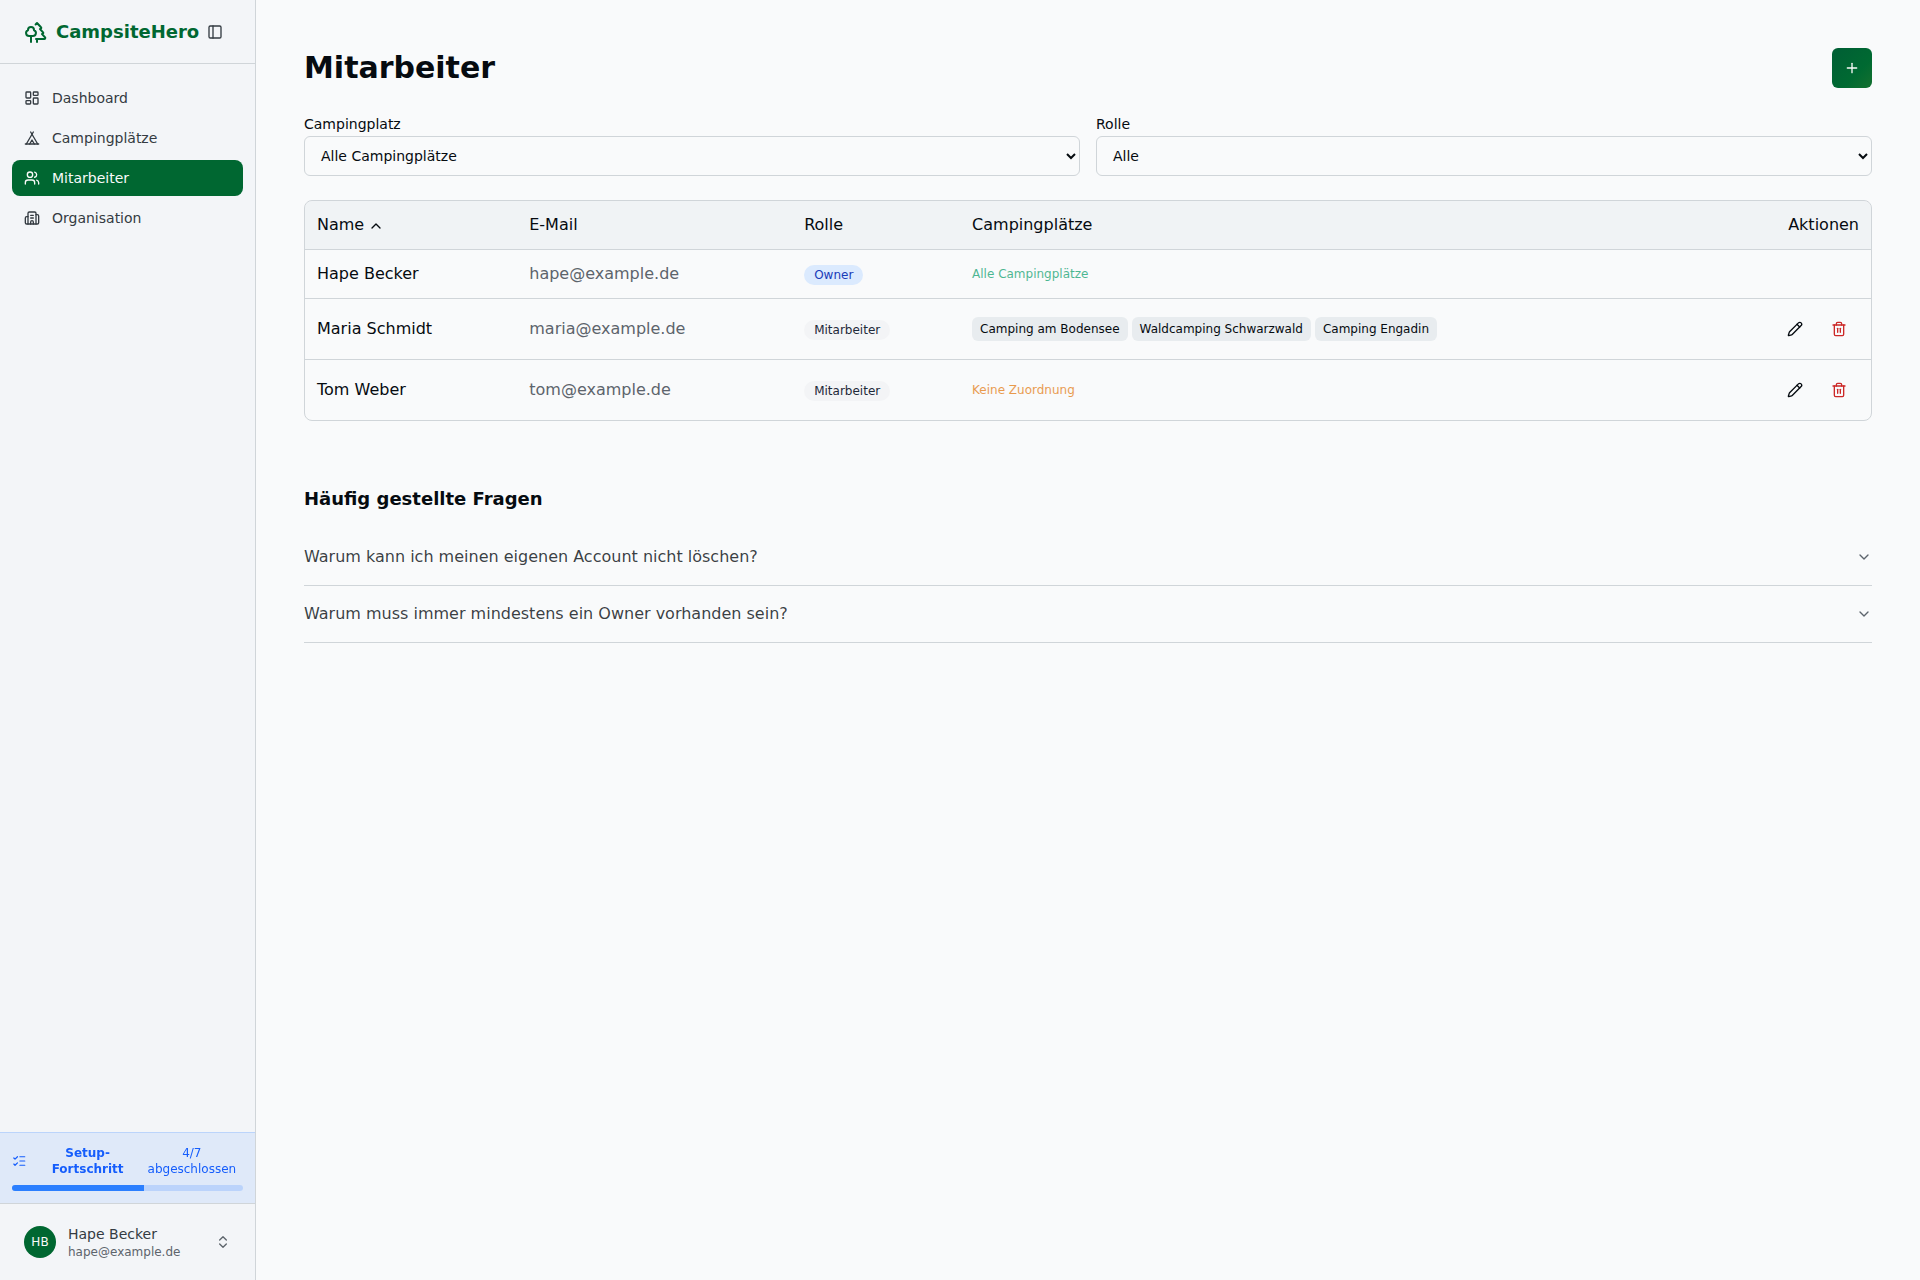Image resolution: width=1920 pixels, height=1280 pixels.
Task: Sort table by the Name column header
Action: 349,225
